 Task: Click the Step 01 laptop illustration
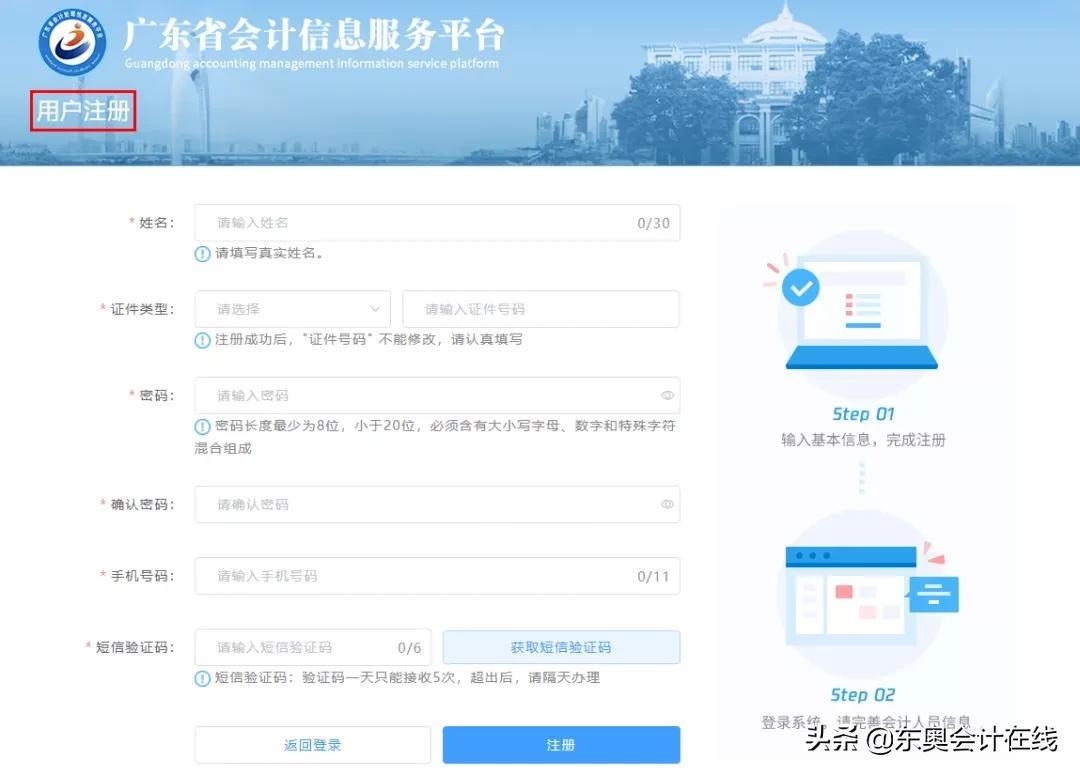(861, 313)
